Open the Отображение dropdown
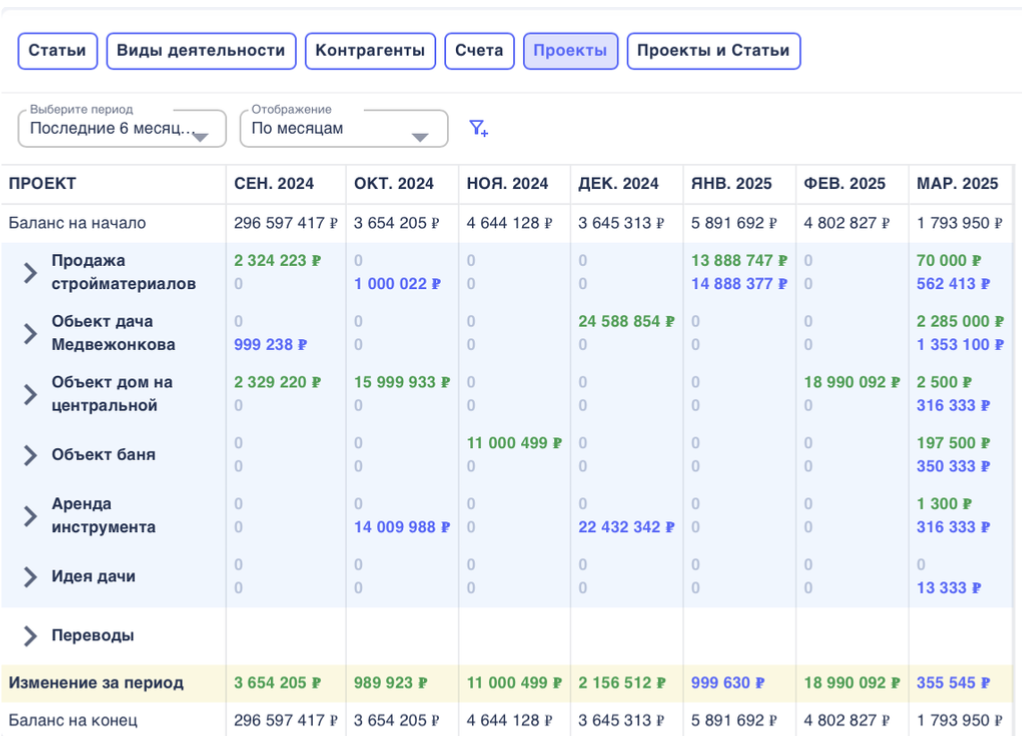This screenshot has width=1022, height=736. (x=343, y=128)
